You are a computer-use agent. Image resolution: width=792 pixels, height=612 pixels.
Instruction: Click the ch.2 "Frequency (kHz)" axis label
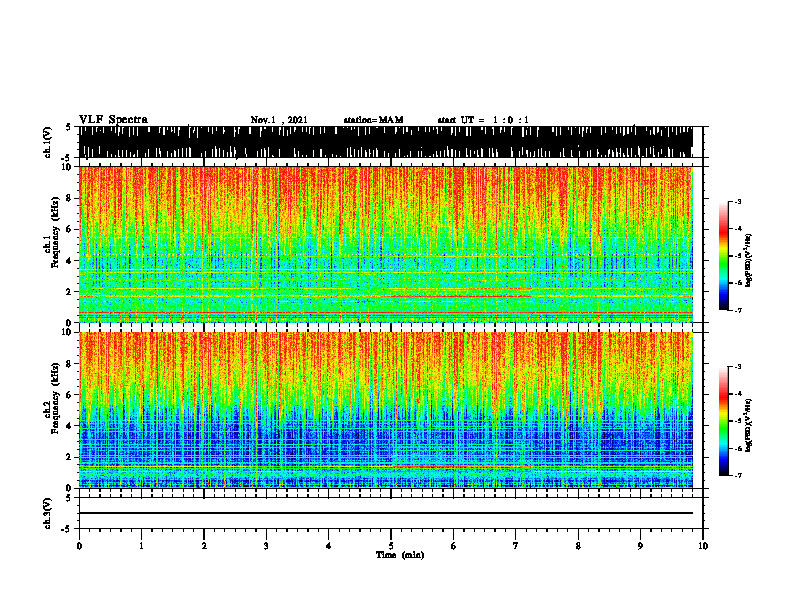point(56,398)
